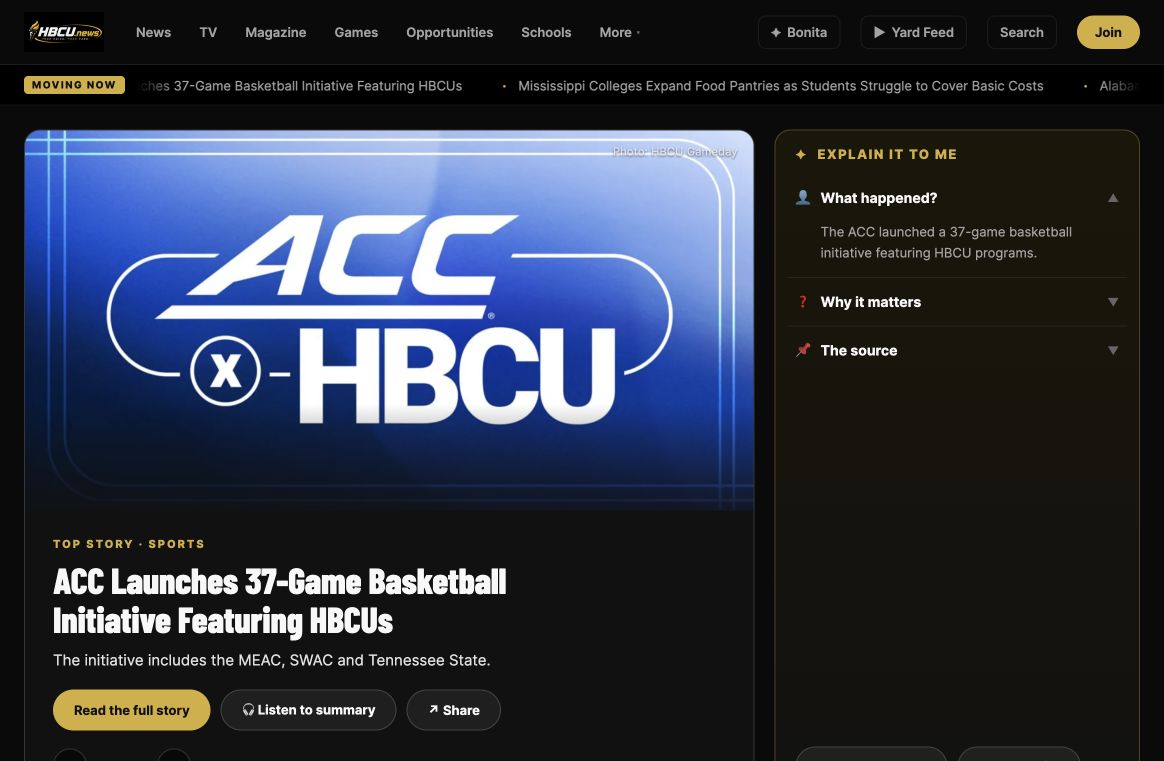Open the News menu item
The image size is (1164, 761).
[153, 33]
